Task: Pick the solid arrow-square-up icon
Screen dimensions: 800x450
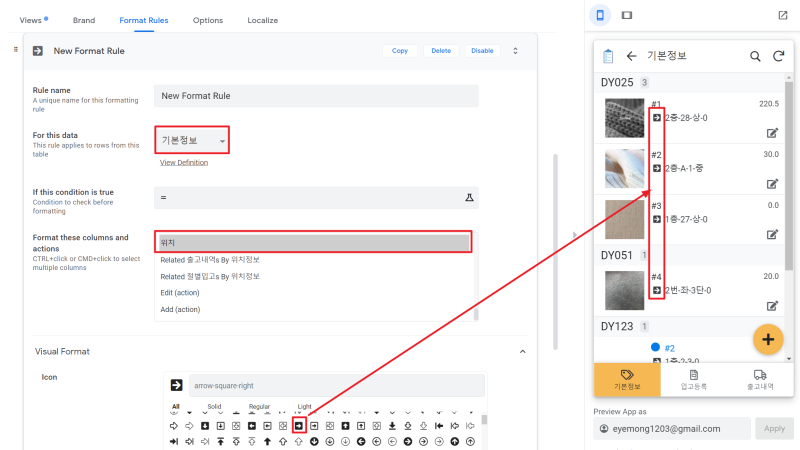Action: (345, 426)
